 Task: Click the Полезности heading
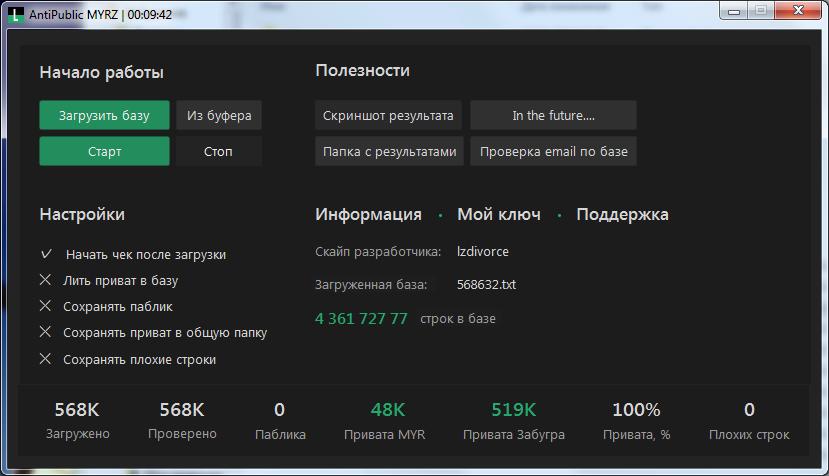(x=363, y=70)
